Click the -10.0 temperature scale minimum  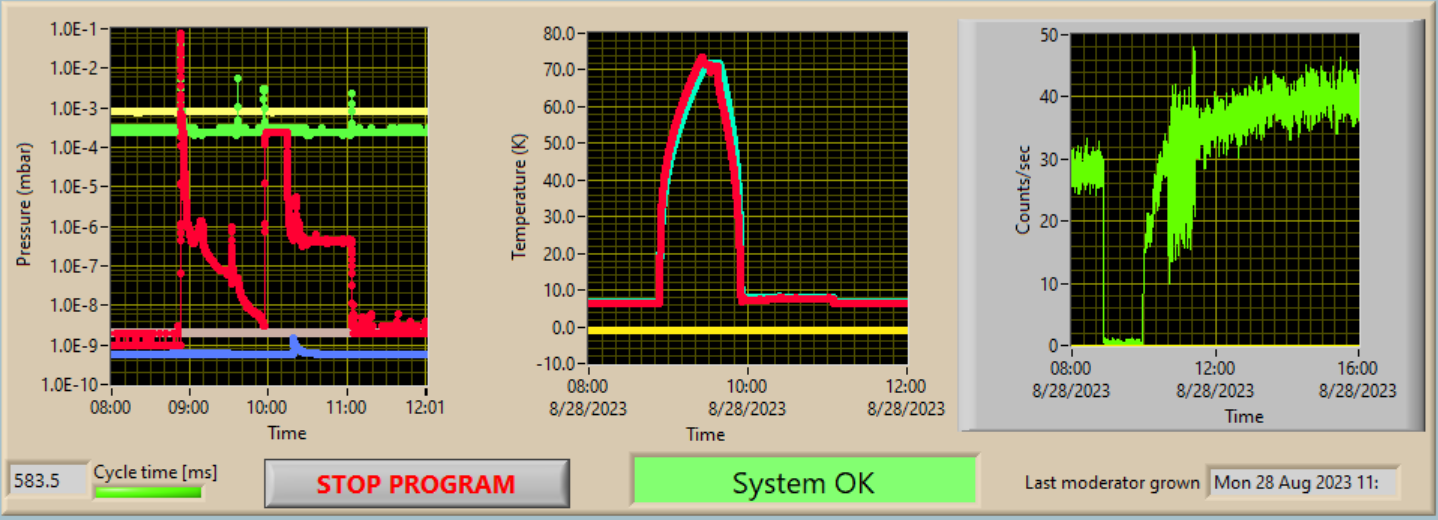pos(558,365)
